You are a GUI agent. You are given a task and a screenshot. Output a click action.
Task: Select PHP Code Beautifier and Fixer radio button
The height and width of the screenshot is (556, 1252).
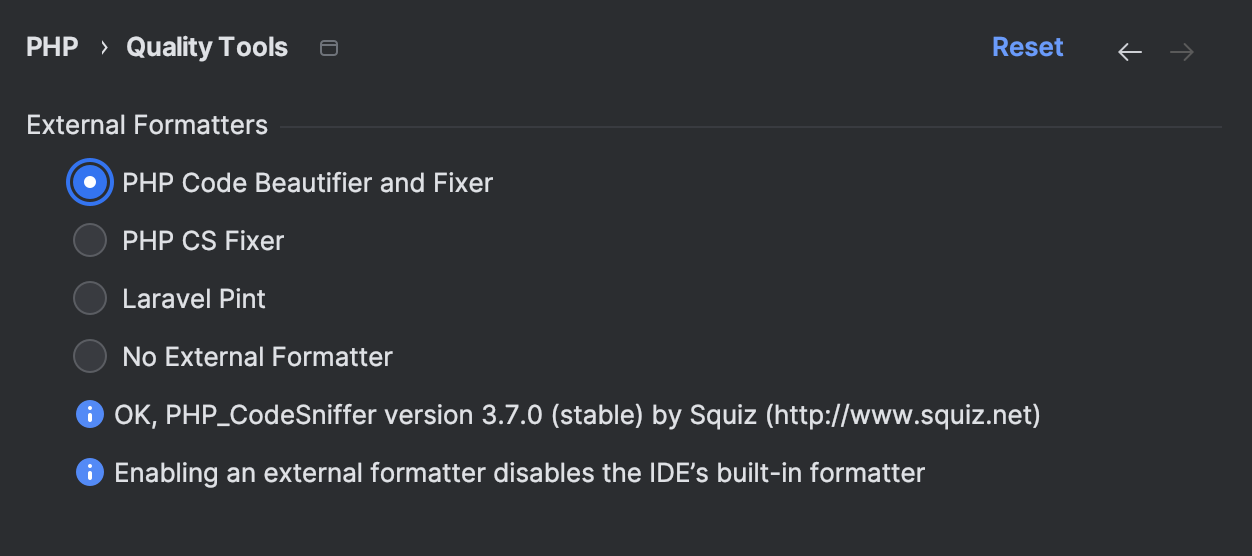pyautogui.click(x=90, y=183)
